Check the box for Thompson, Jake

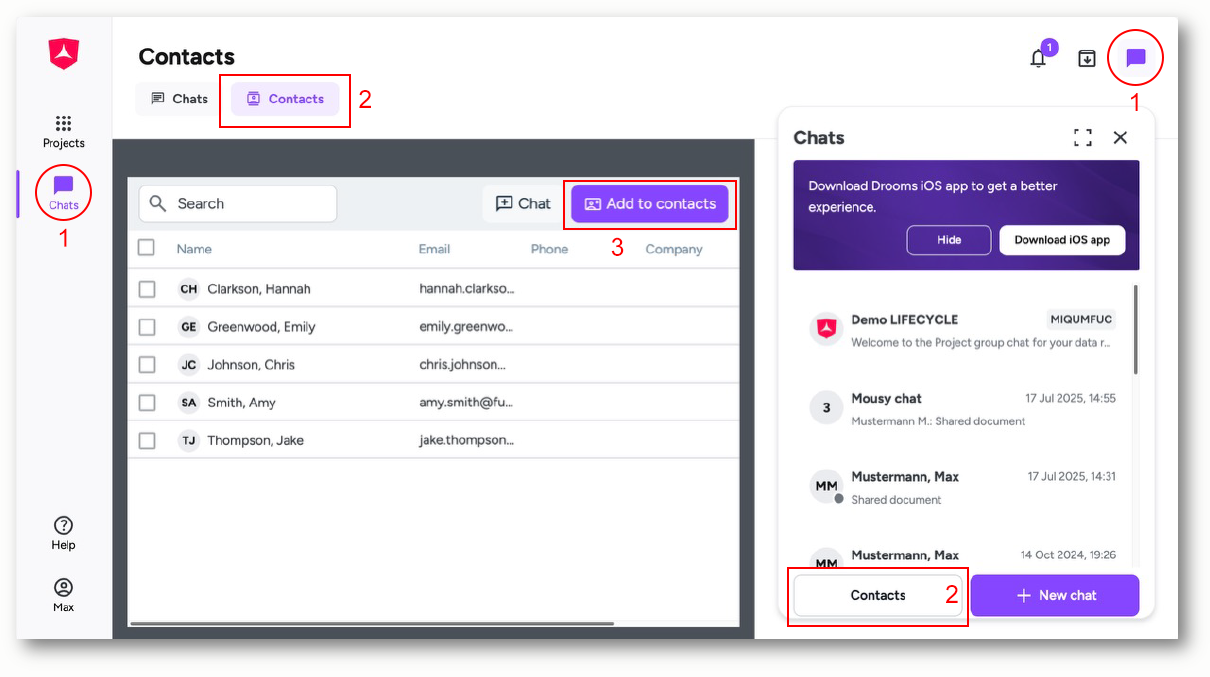[147, 441]
